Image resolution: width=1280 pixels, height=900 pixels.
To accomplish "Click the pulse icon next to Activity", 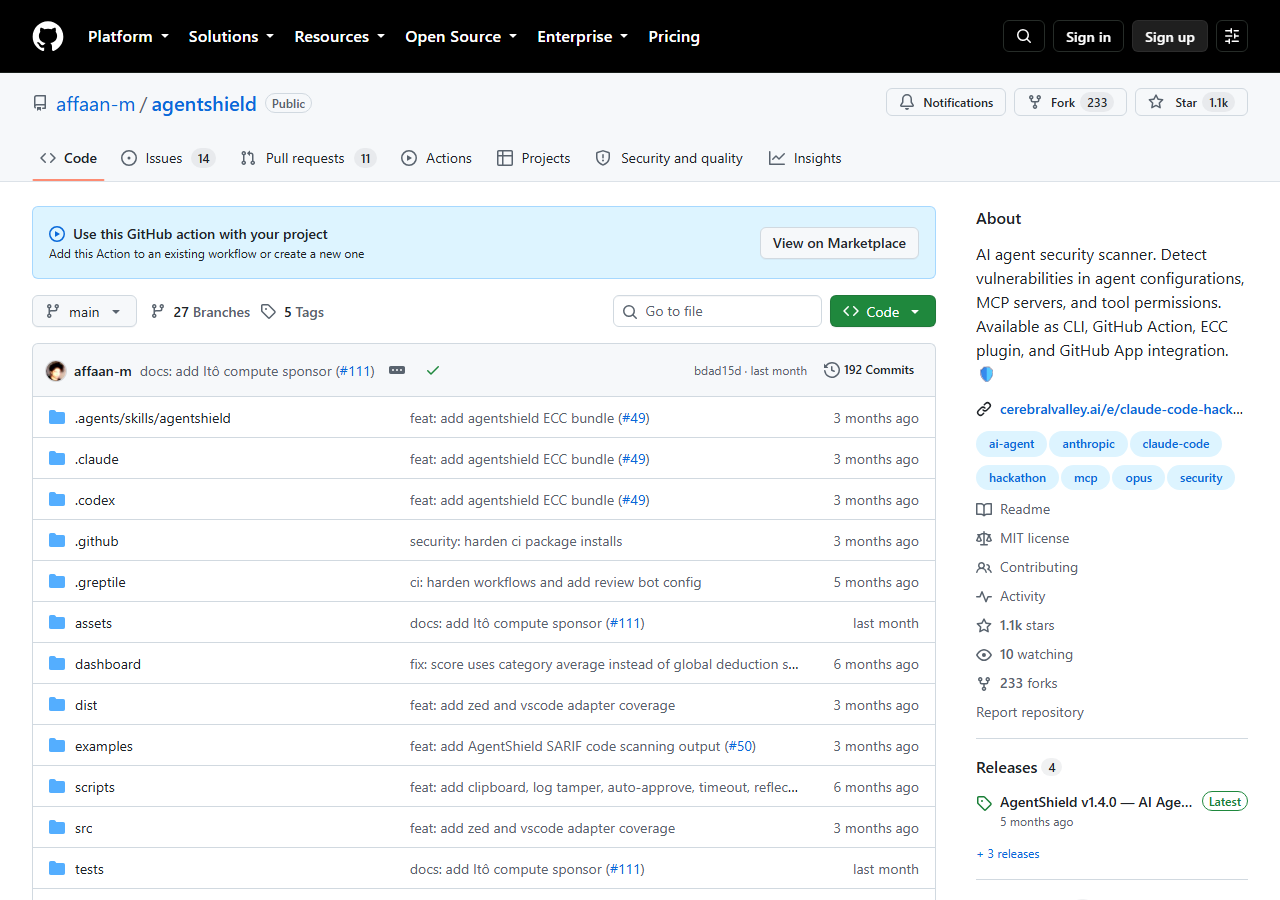I will tap(984, 596).
